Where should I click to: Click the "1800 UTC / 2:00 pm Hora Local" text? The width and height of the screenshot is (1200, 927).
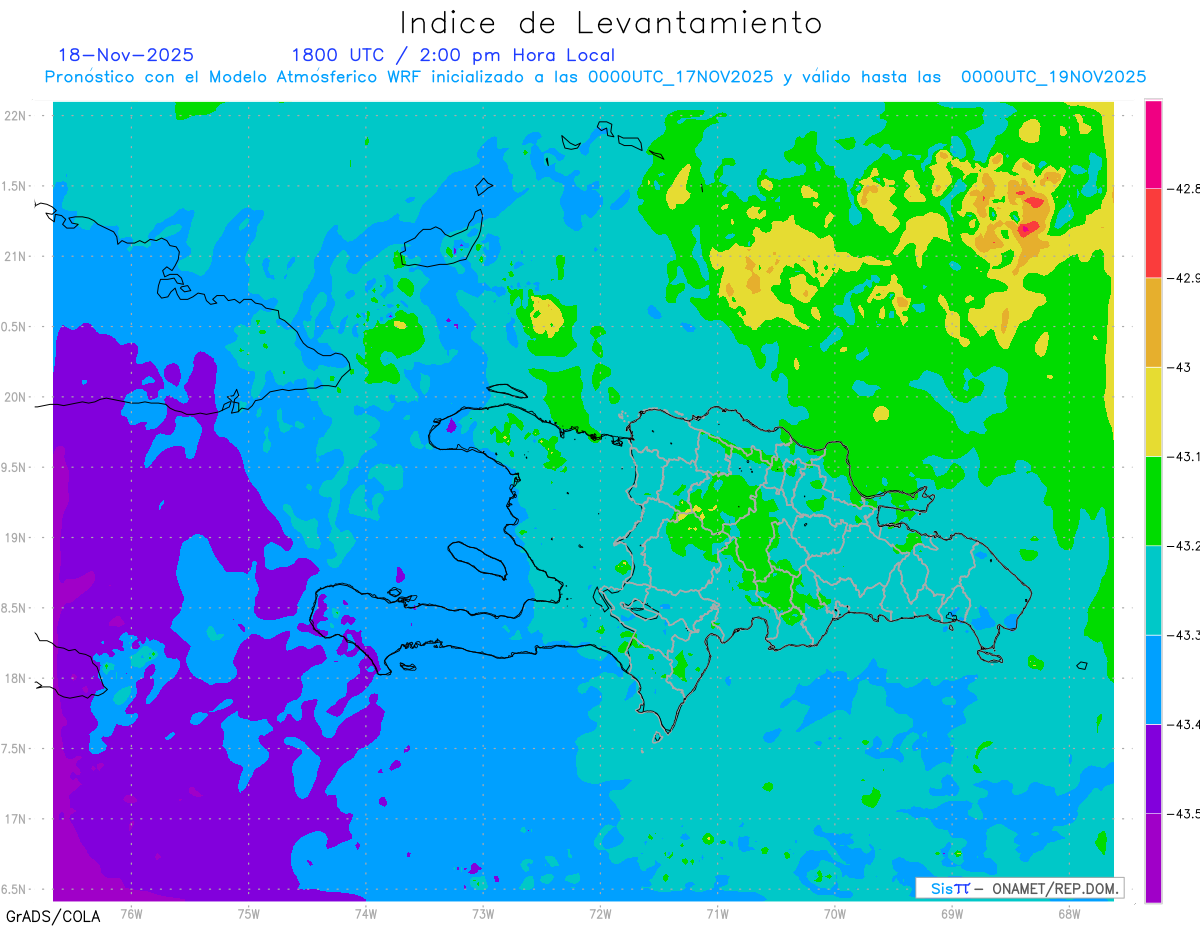[x=453, y=55]
